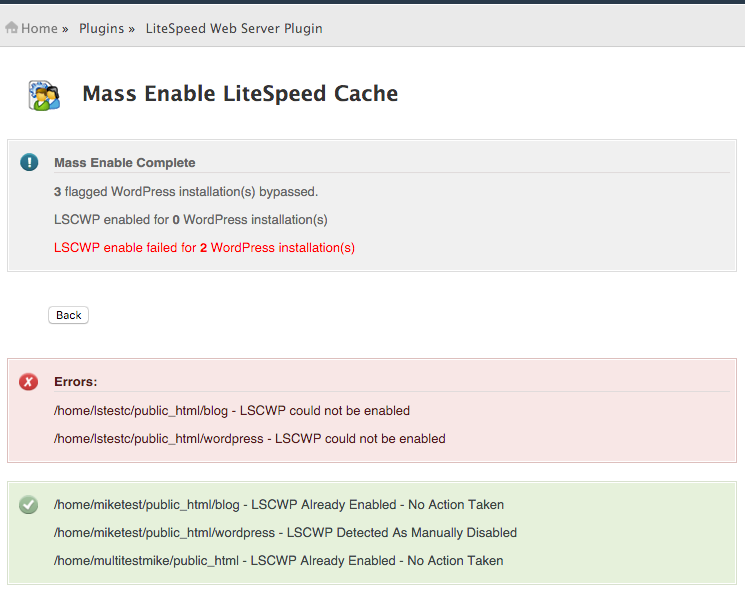Click the red LSCWP enable failed message
This screenshot has height=589, width=745.
(x=204, y=247)
